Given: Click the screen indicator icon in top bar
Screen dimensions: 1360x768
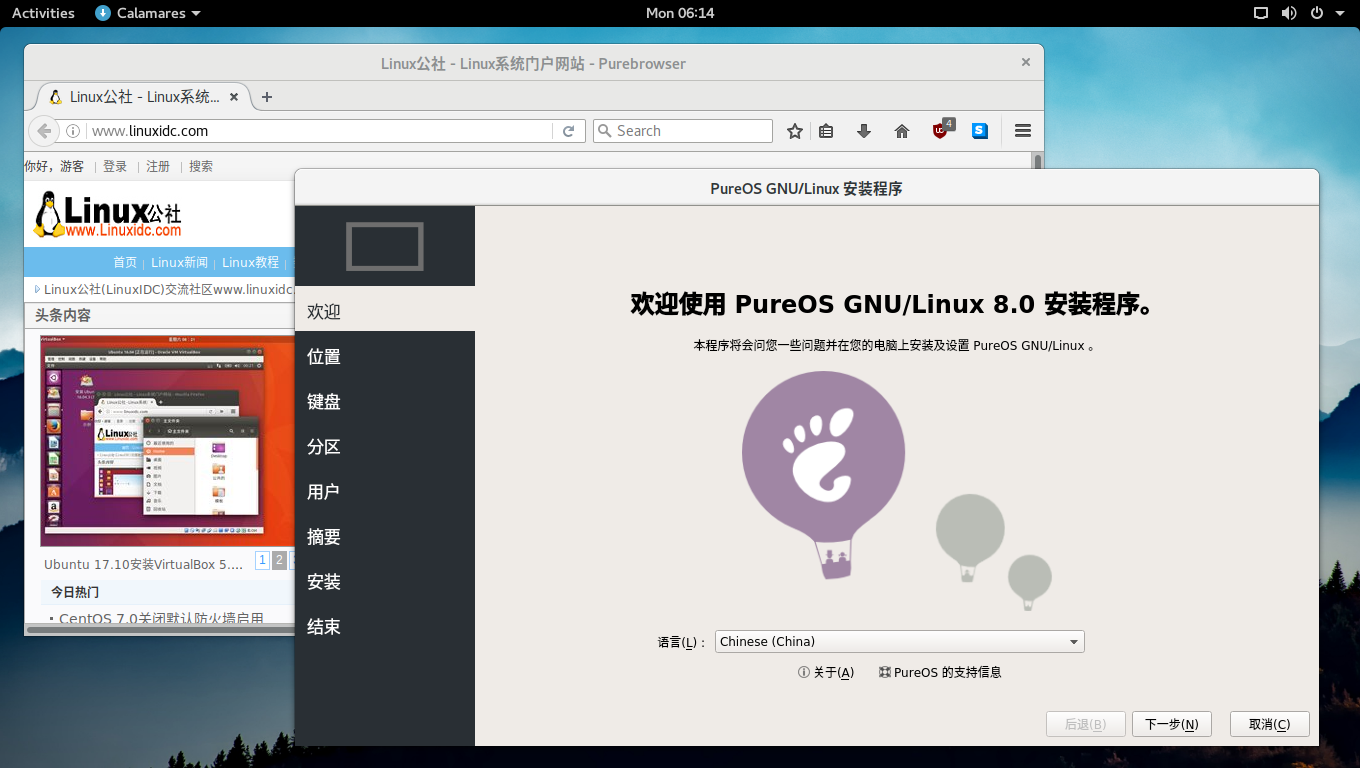Looking at the screenshot, I should [1260, 13].
